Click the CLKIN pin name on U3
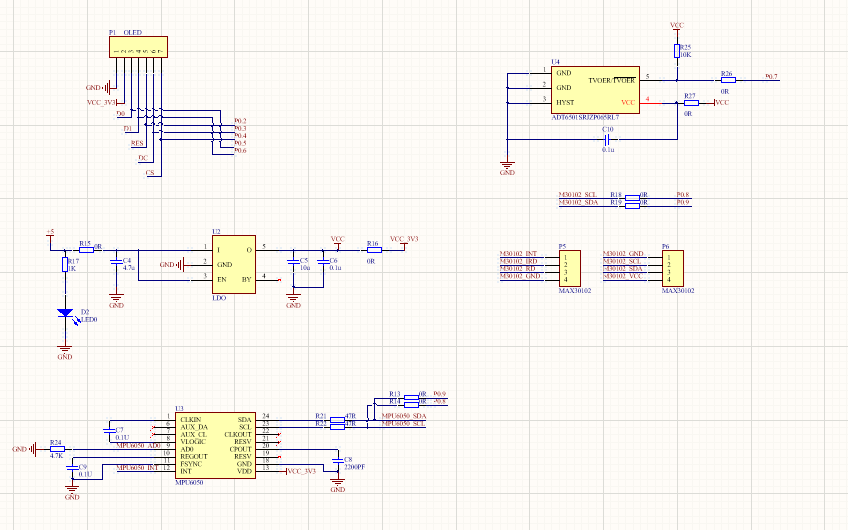Screen dimensions: 848x530 pos(191,420)
